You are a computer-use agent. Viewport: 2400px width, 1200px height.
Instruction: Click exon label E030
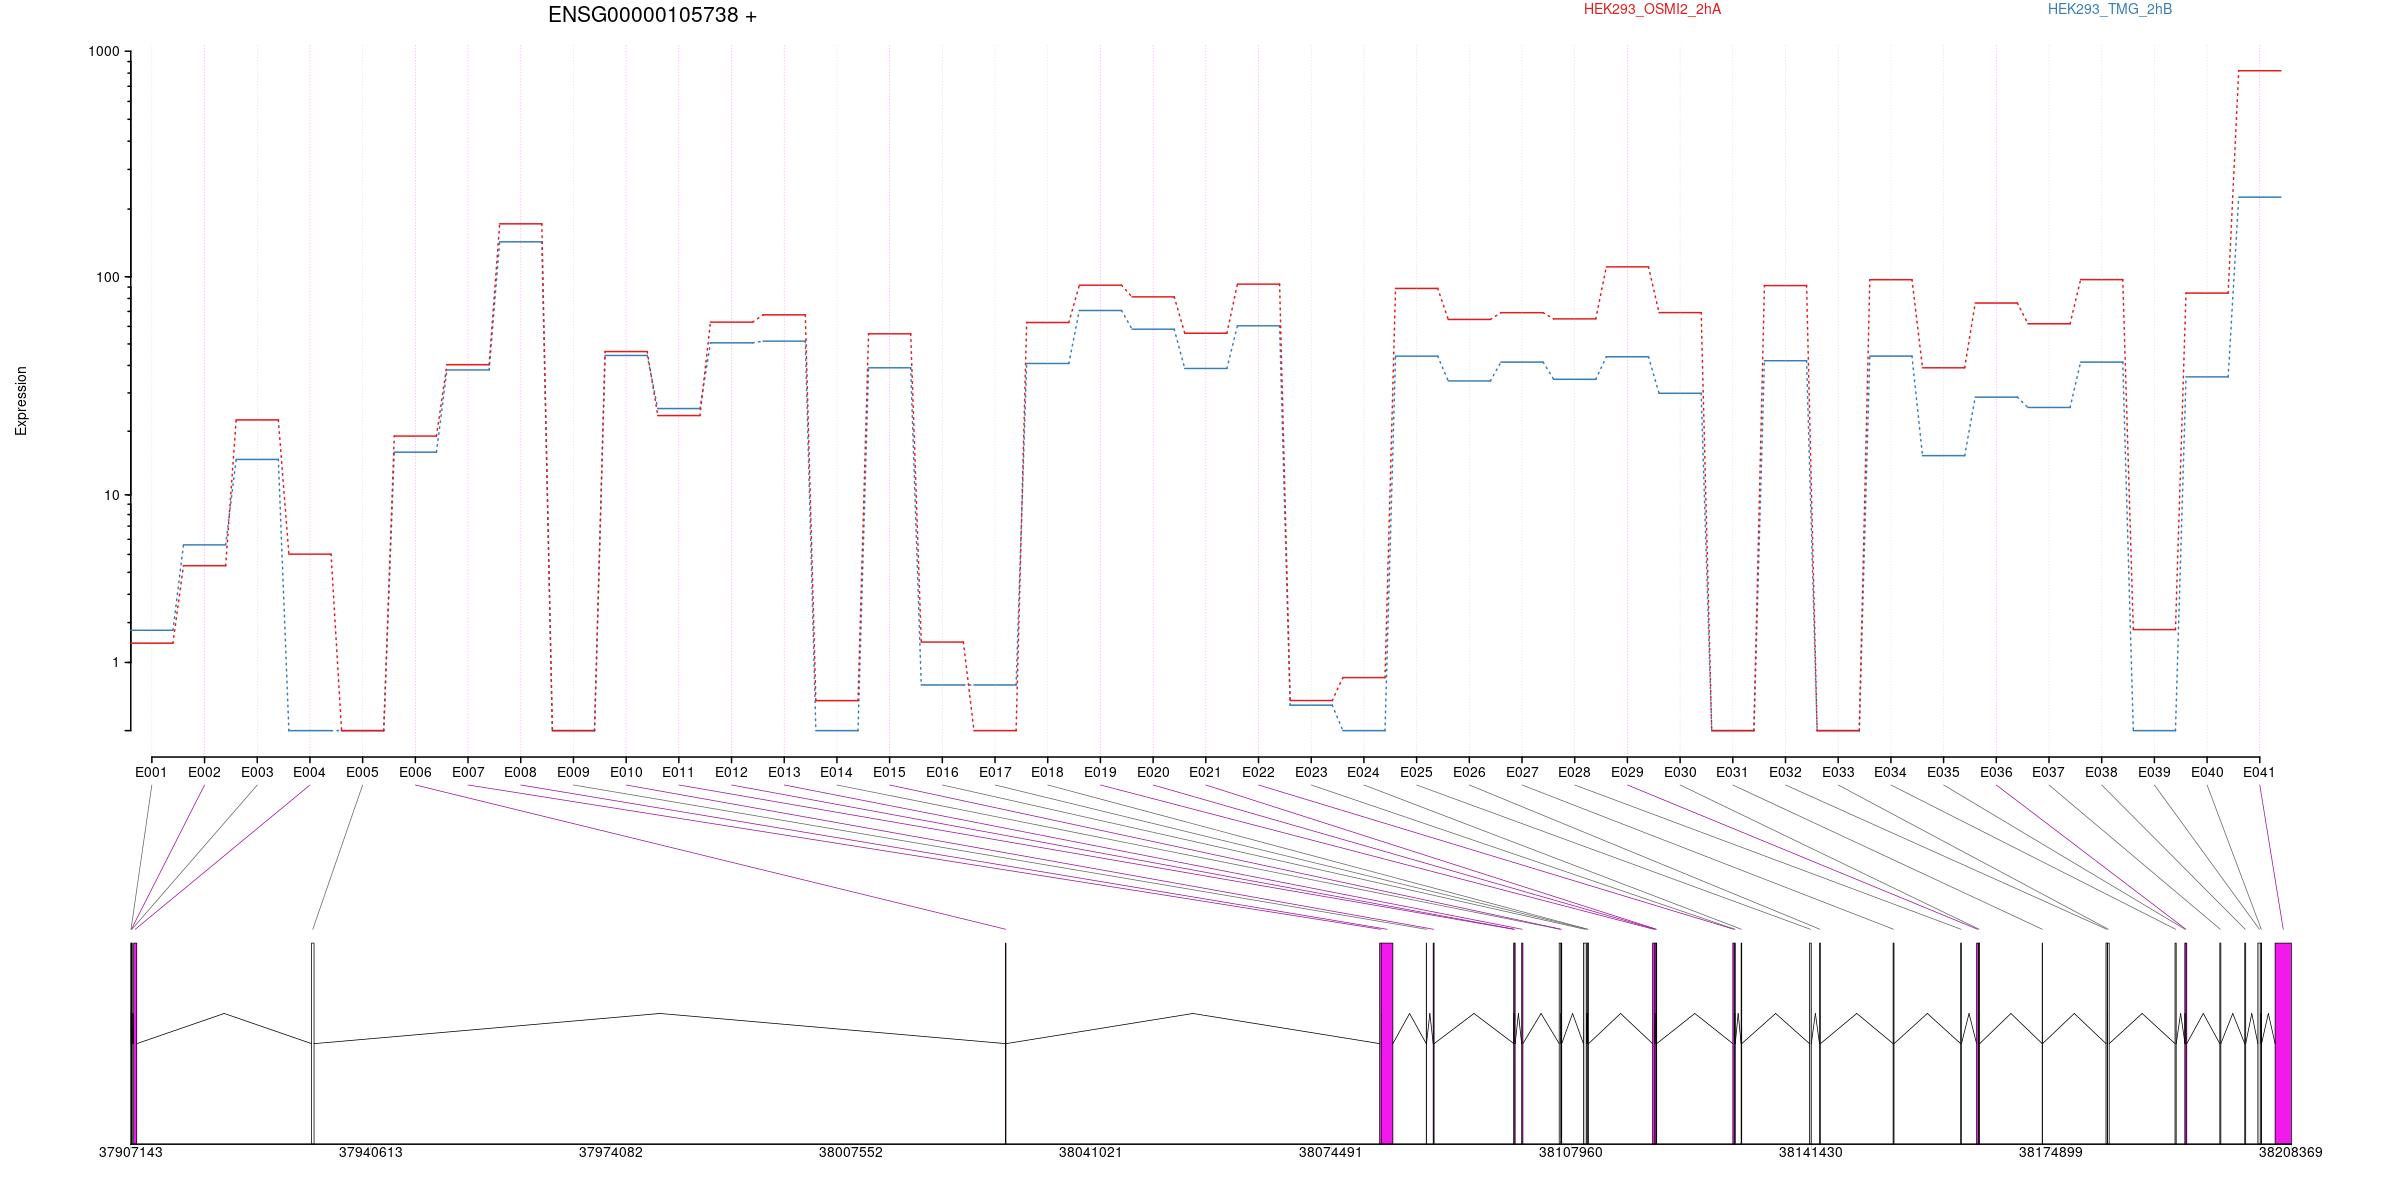point(1680,772)
